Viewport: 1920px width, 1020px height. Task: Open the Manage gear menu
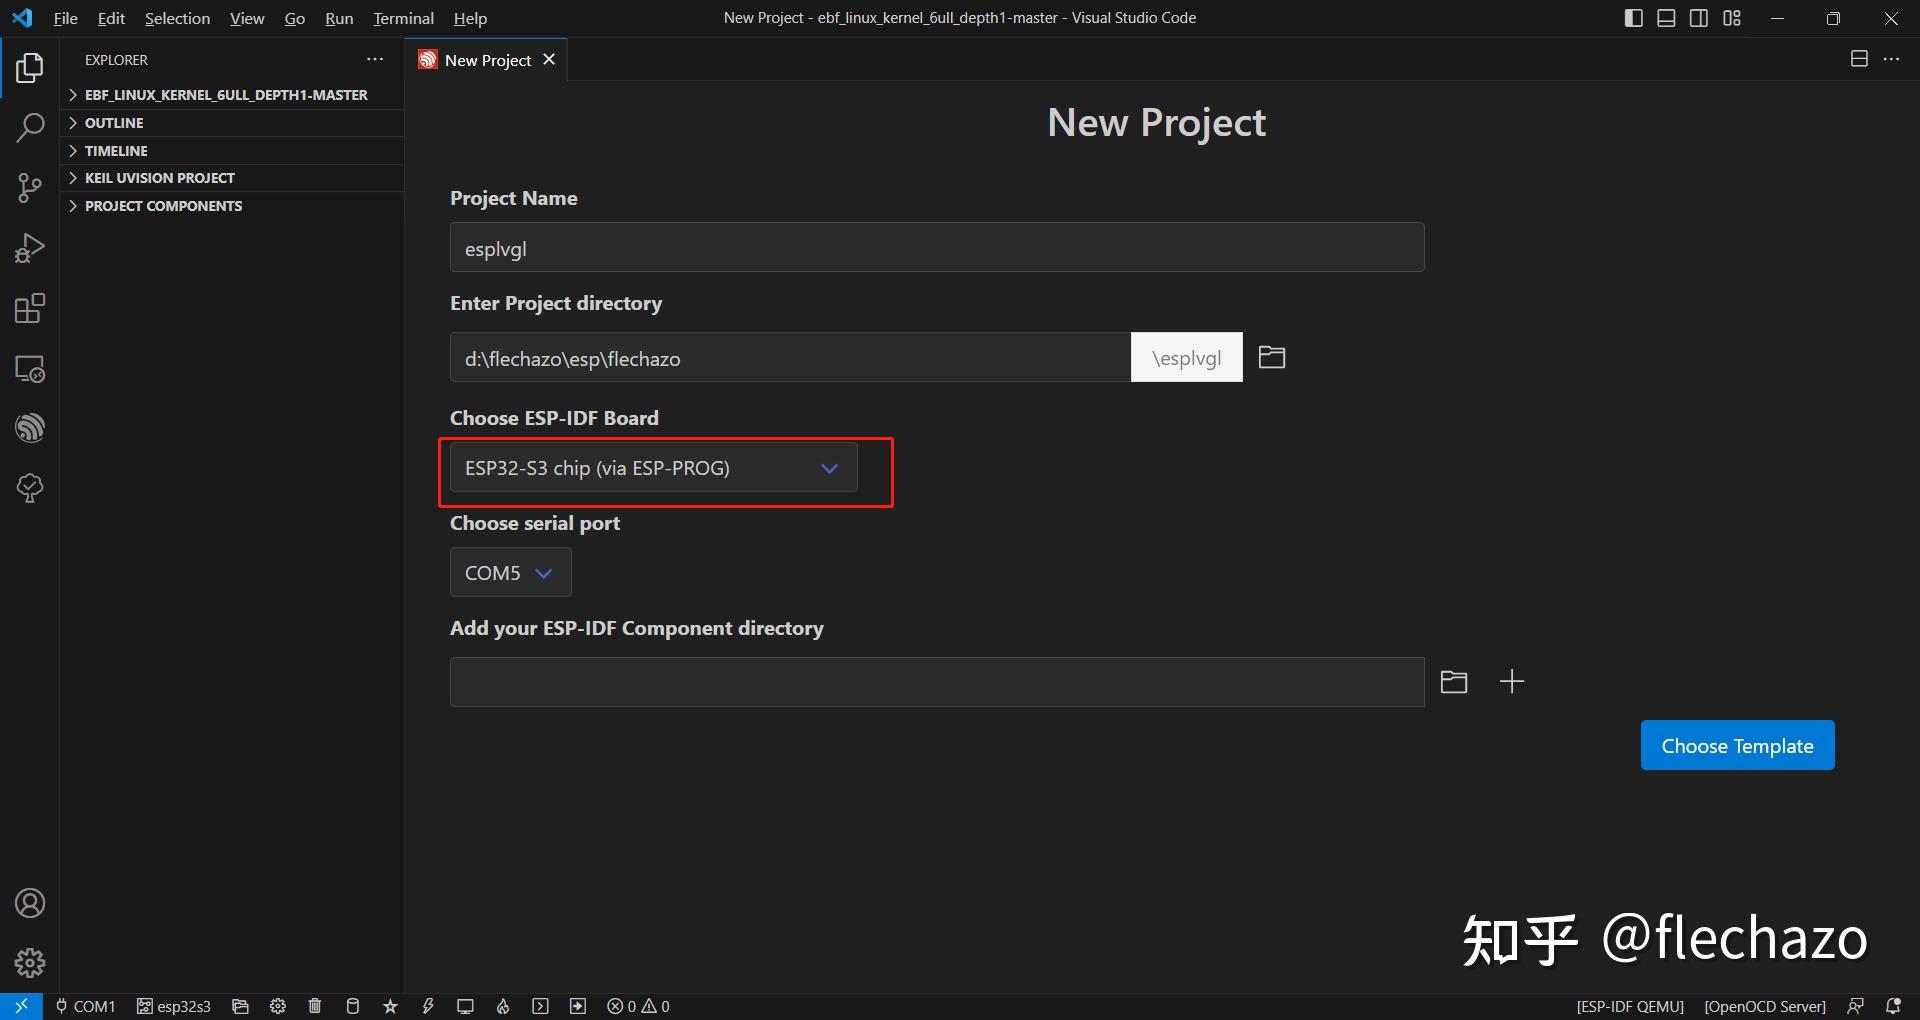click(x=30, y=963)
